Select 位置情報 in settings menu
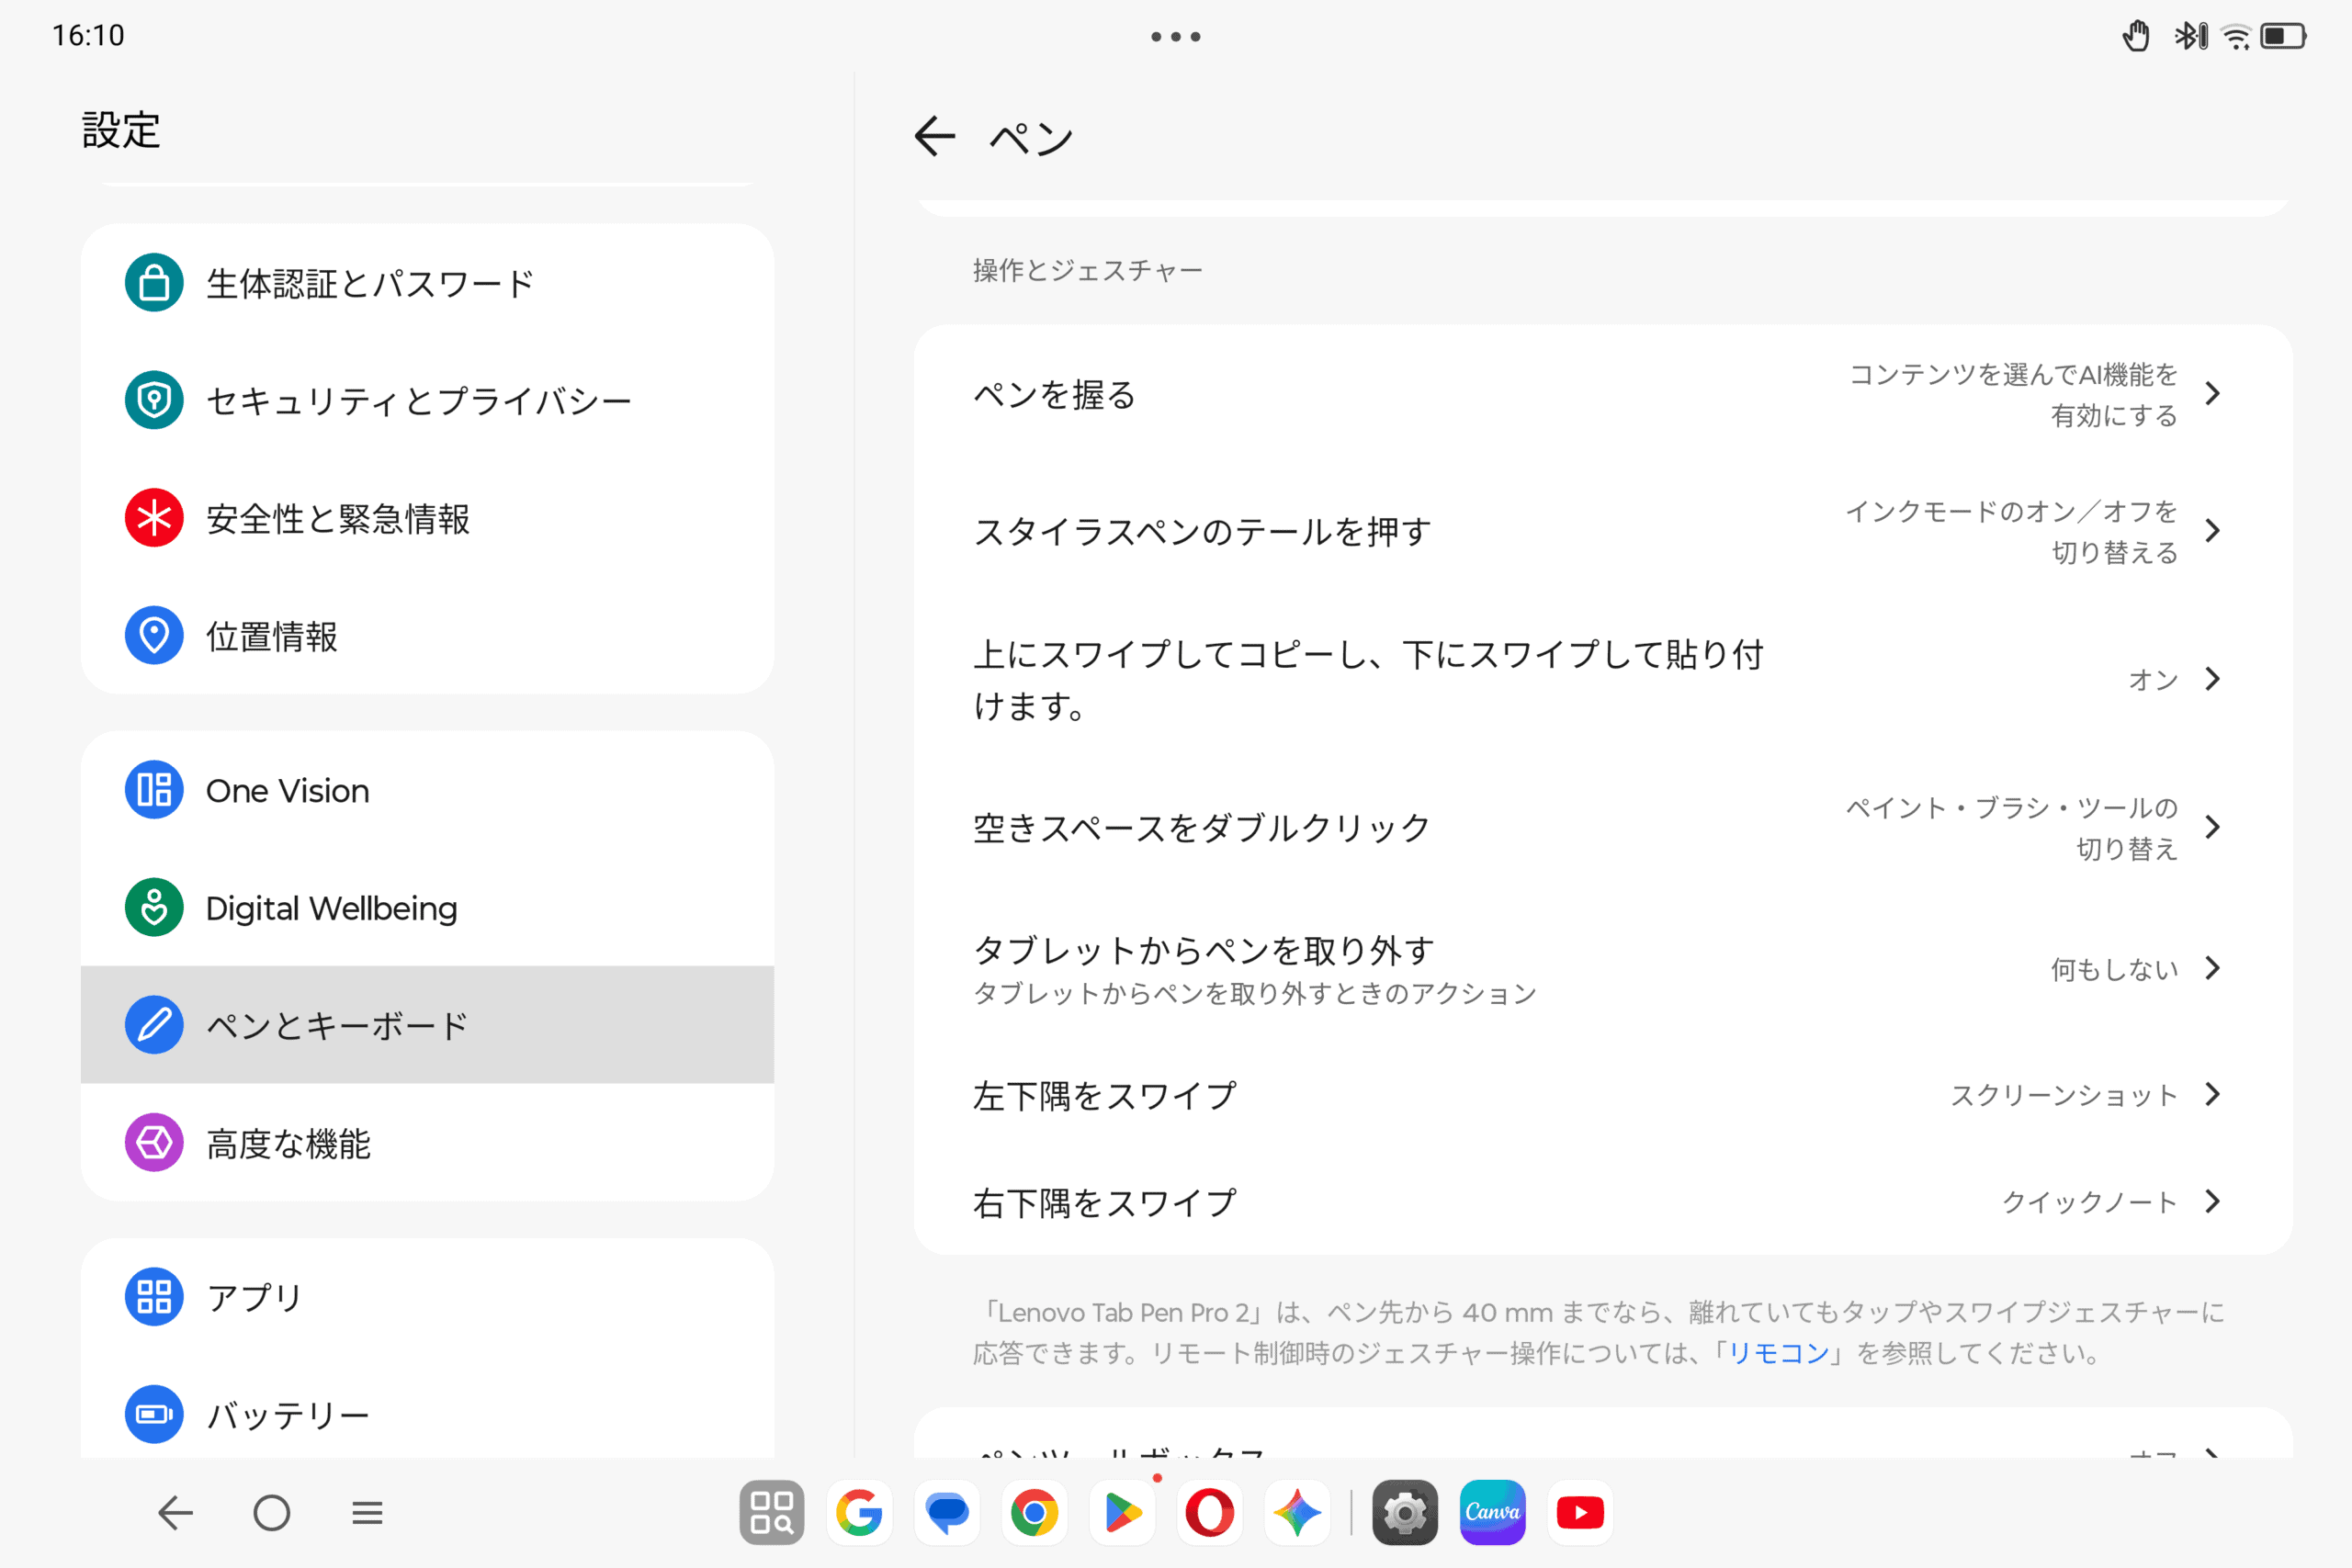2352x1568 pixels. tap(427, 635)
